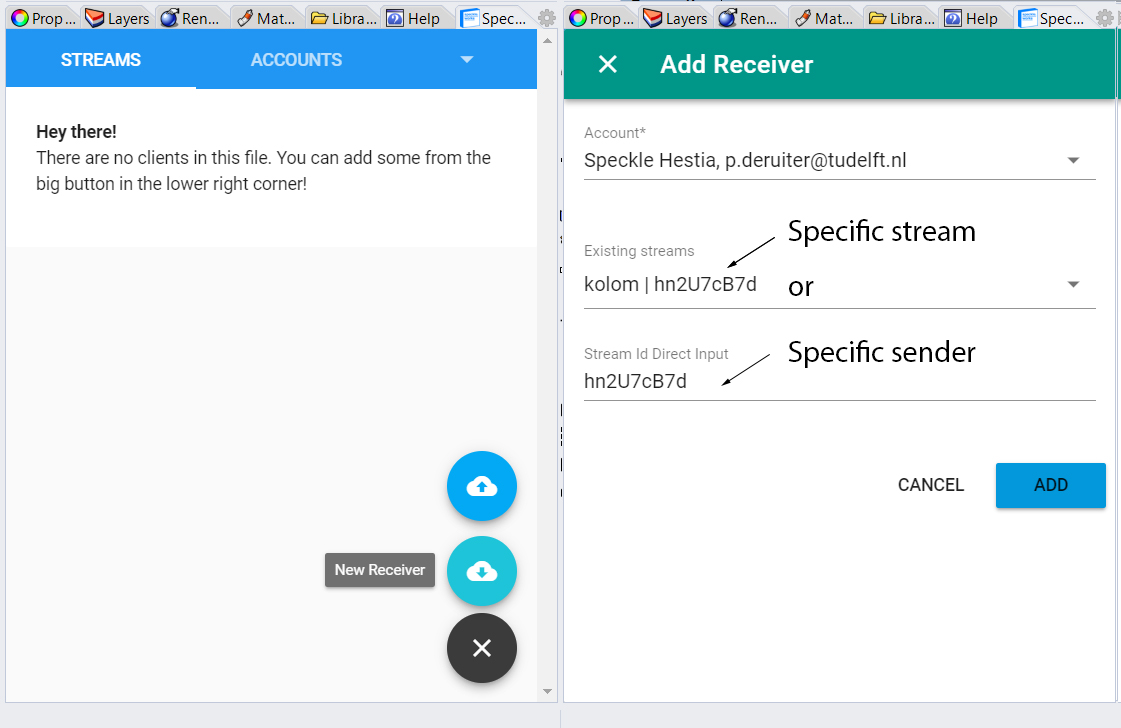The image size is (1121, 728).
Task: Open the gear options in left panel tab bar
Action: pyautogui.click(x=547, y=18)
